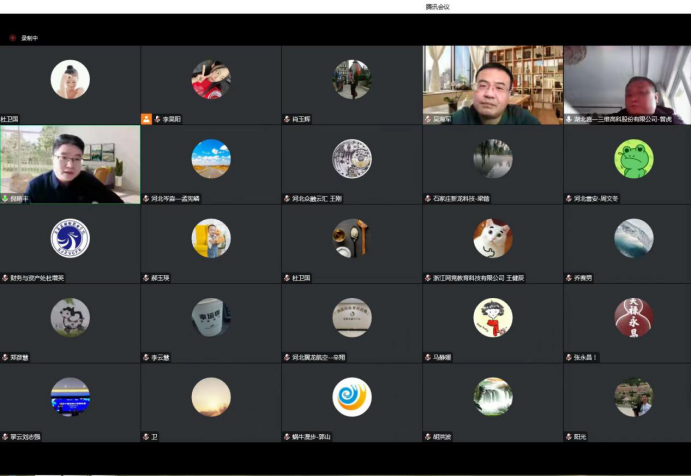
Task: Click the 腾讯会议 window title
Action: pyautogui.click(x=437, y=6)
